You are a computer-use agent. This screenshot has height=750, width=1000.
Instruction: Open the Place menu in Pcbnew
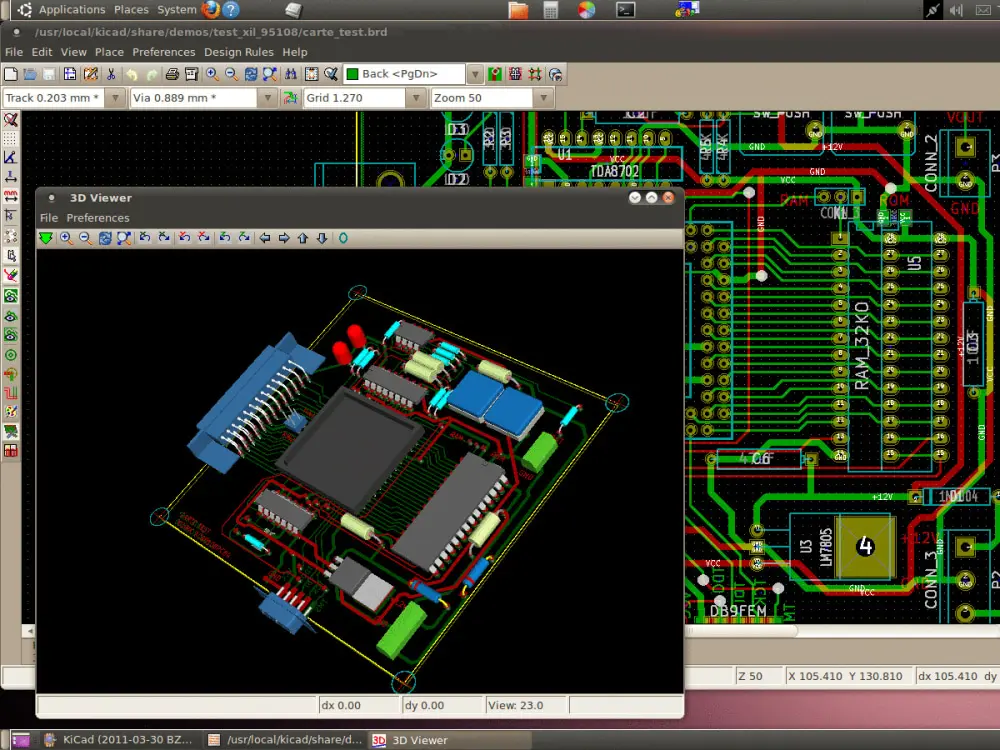[x=109, y=52]
